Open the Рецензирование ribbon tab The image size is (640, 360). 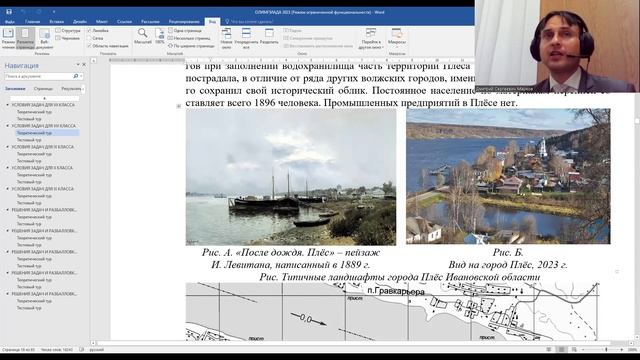click(x=184, y=22)
